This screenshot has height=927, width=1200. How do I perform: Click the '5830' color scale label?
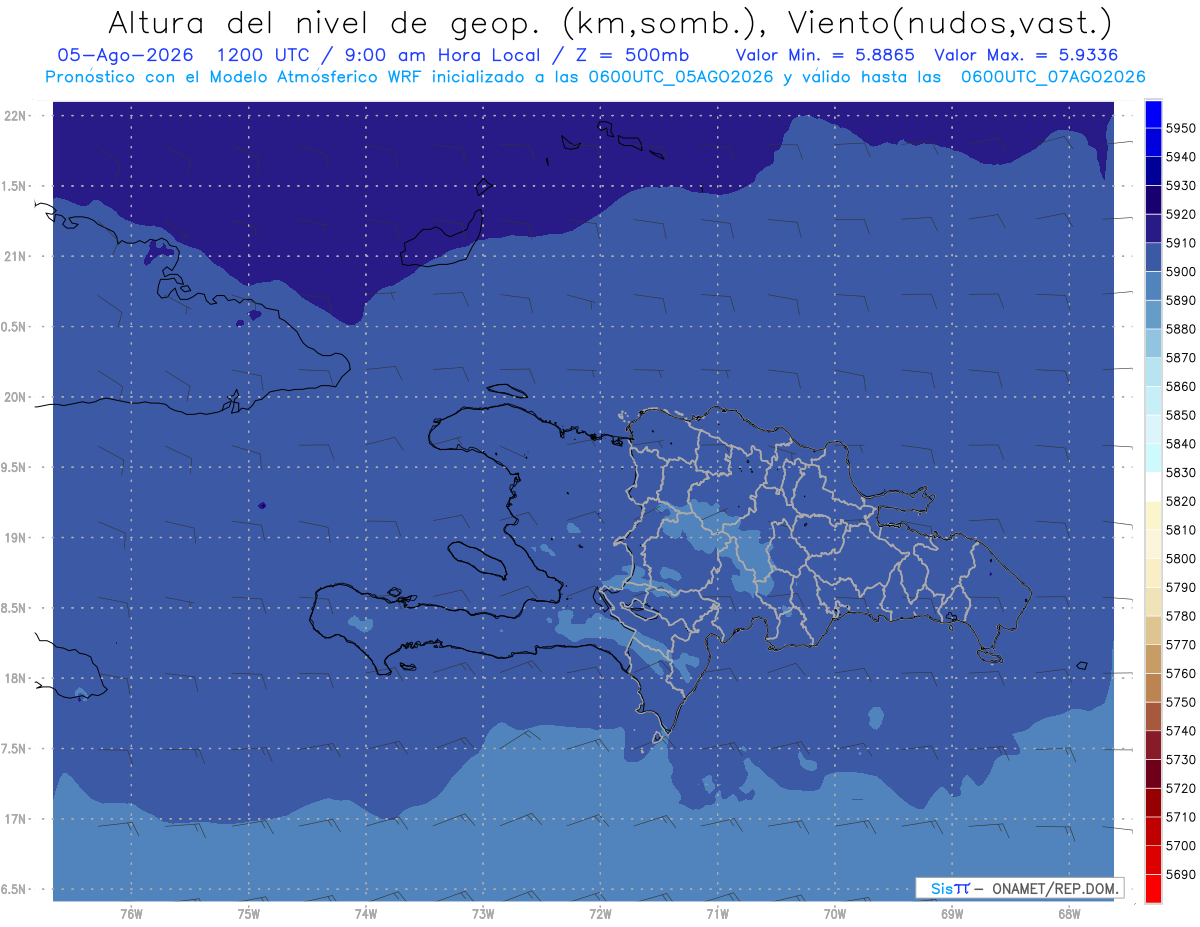coord(1181,473)
